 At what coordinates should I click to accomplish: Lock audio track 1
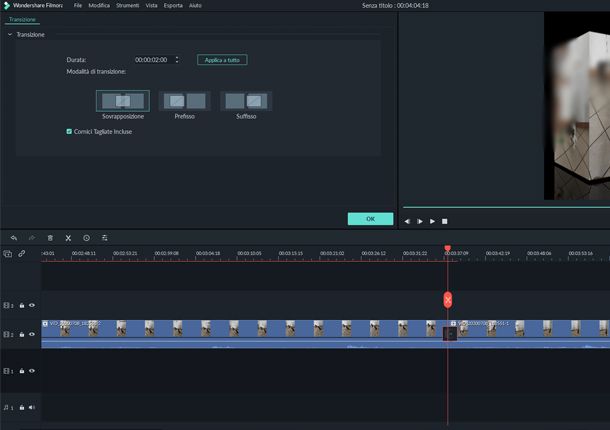(x=22, y=407)
